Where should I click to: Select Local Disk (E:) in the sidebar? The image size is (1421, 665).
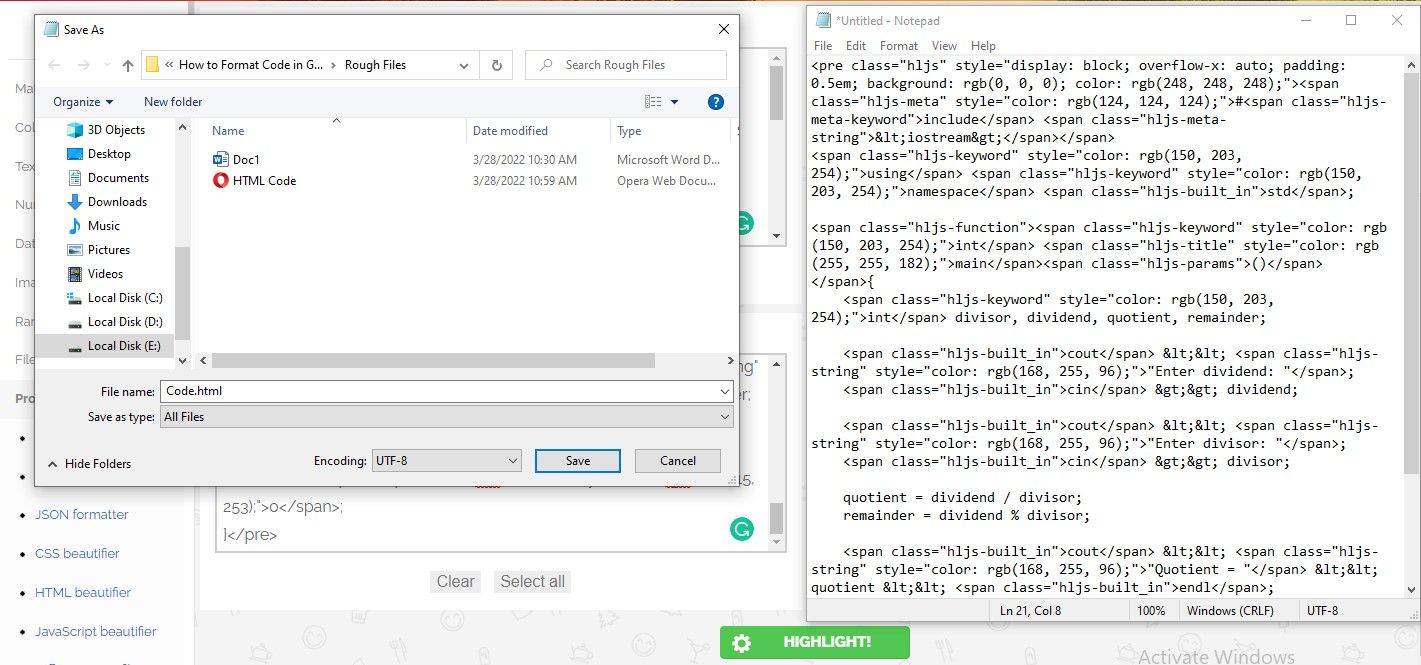[x=122, y=345]
